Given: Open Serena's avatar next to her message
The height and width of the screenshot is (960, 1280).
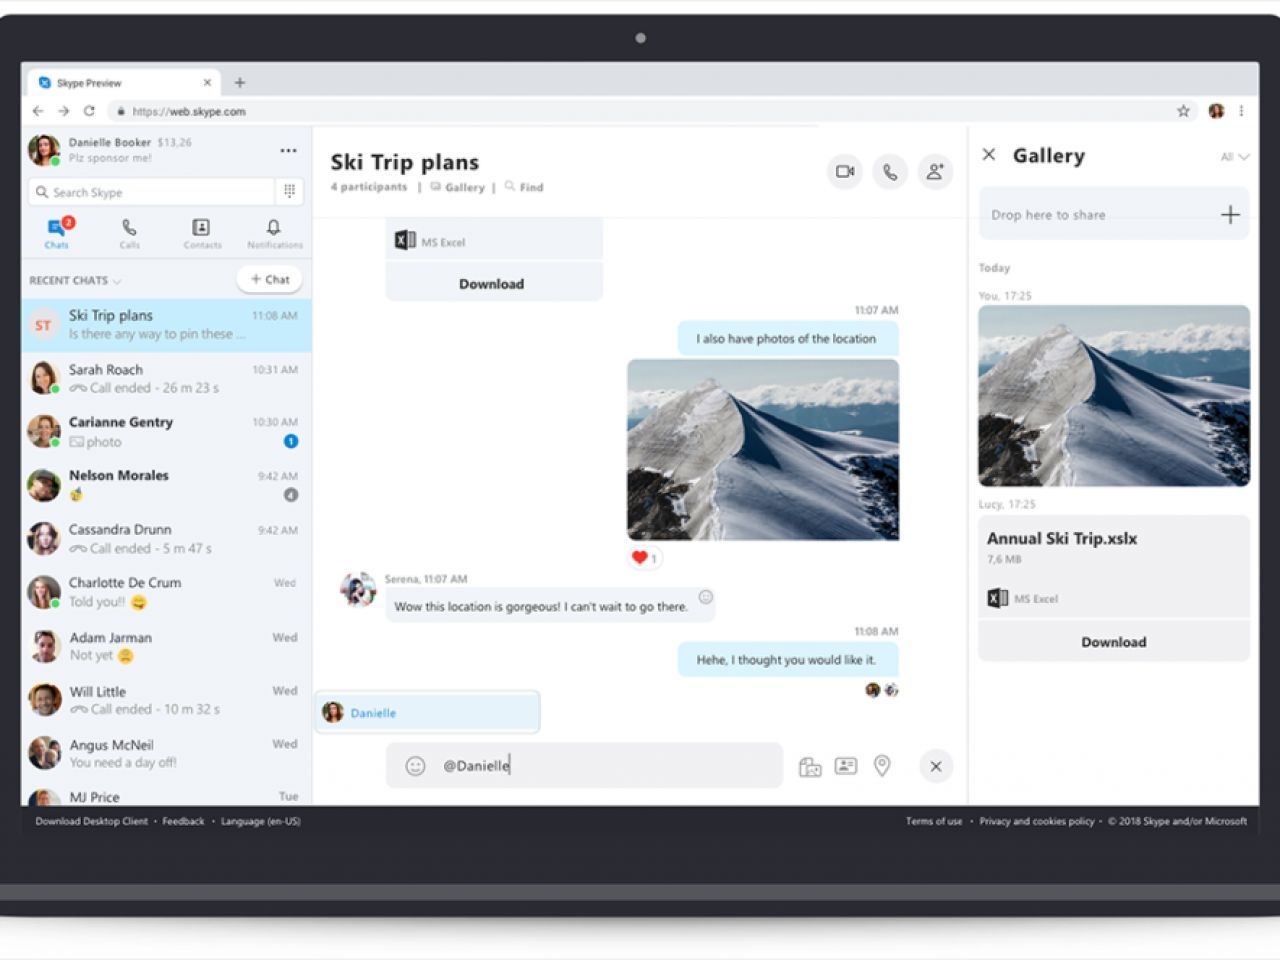Looking at the screenshot, I should point(357,589).
